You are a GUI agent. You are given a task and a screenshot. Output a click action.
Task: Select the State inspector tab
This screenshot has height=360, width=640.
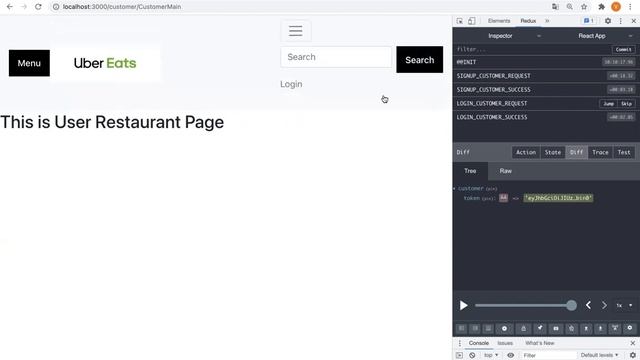tap(553, 152)
